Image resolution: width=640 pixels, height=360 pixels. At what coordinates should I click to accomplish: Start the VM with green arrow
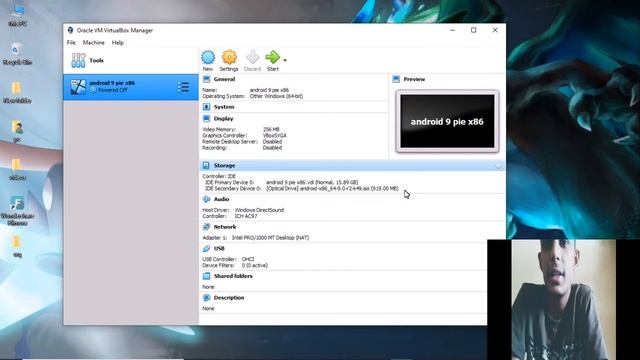tap(272, 57)
